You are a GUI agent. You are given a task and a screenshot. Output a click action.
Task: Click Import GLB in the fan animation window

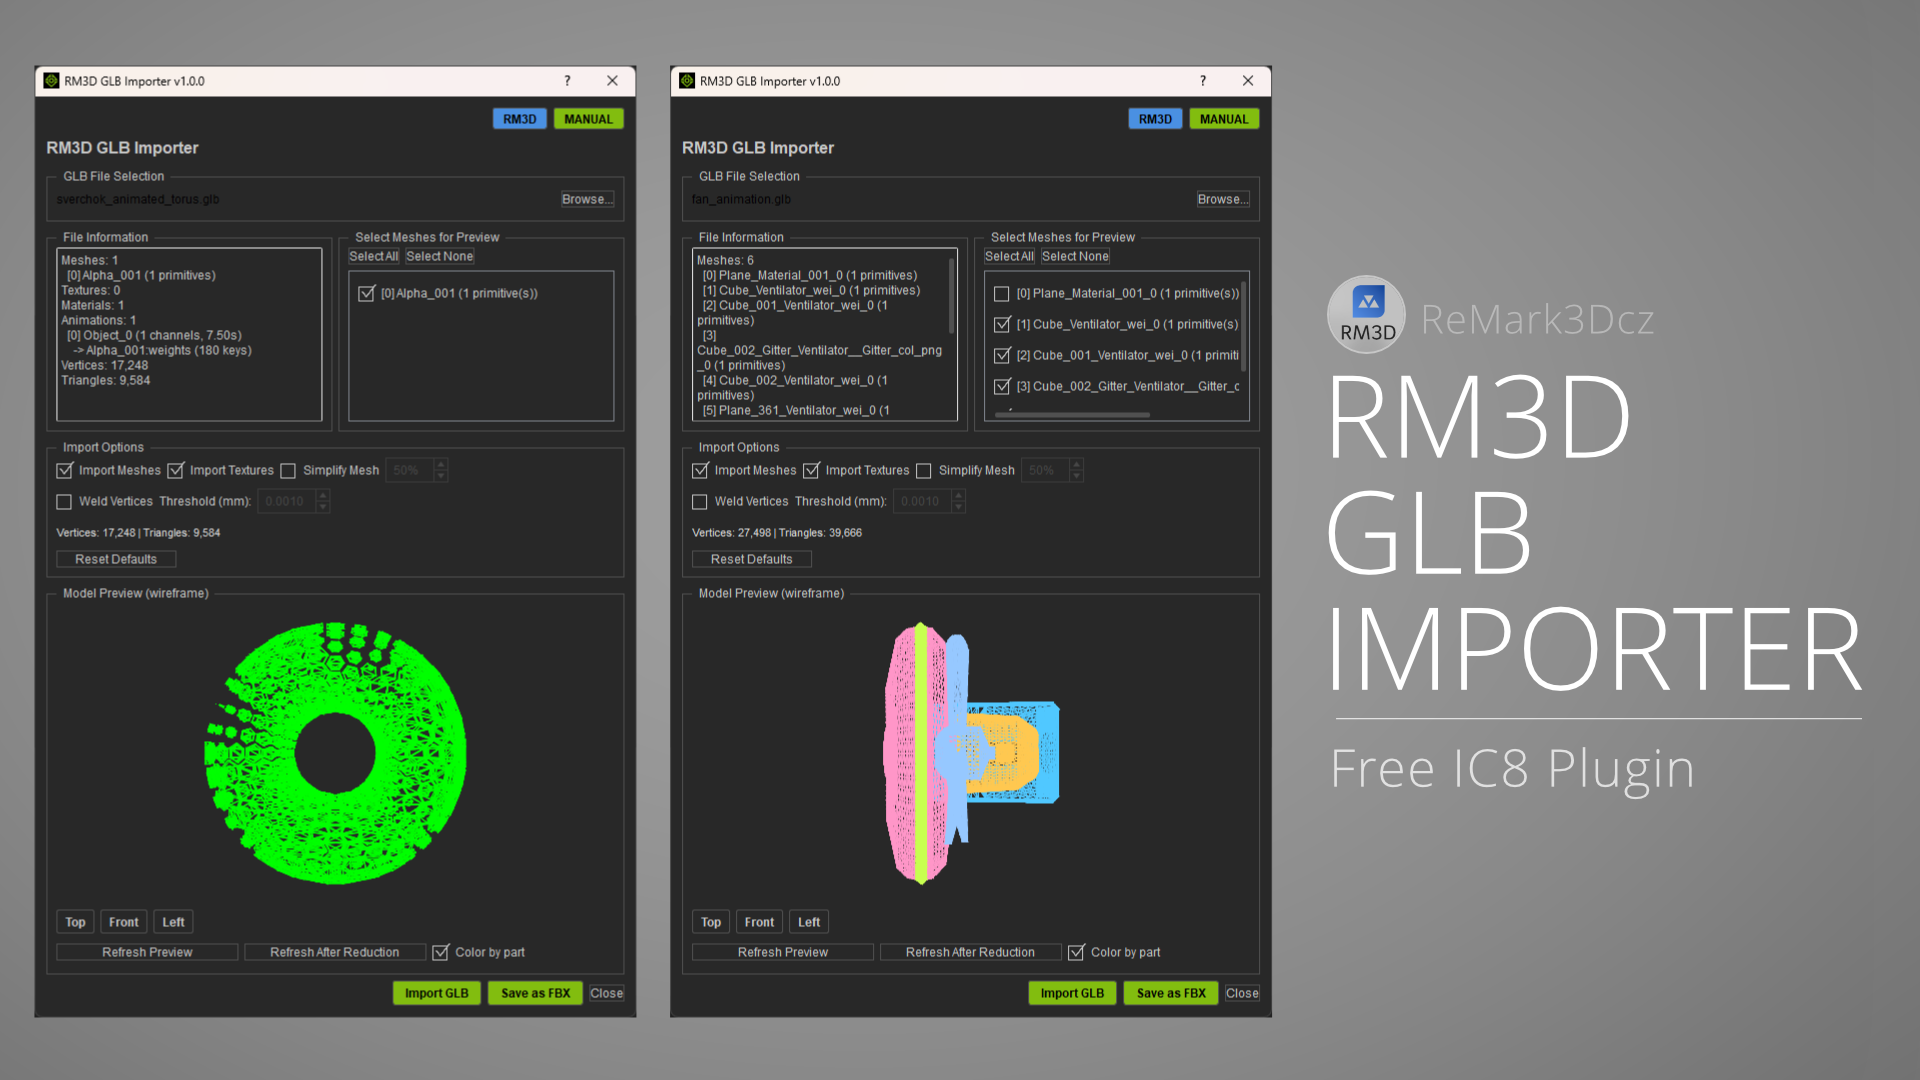point(1072,993)
